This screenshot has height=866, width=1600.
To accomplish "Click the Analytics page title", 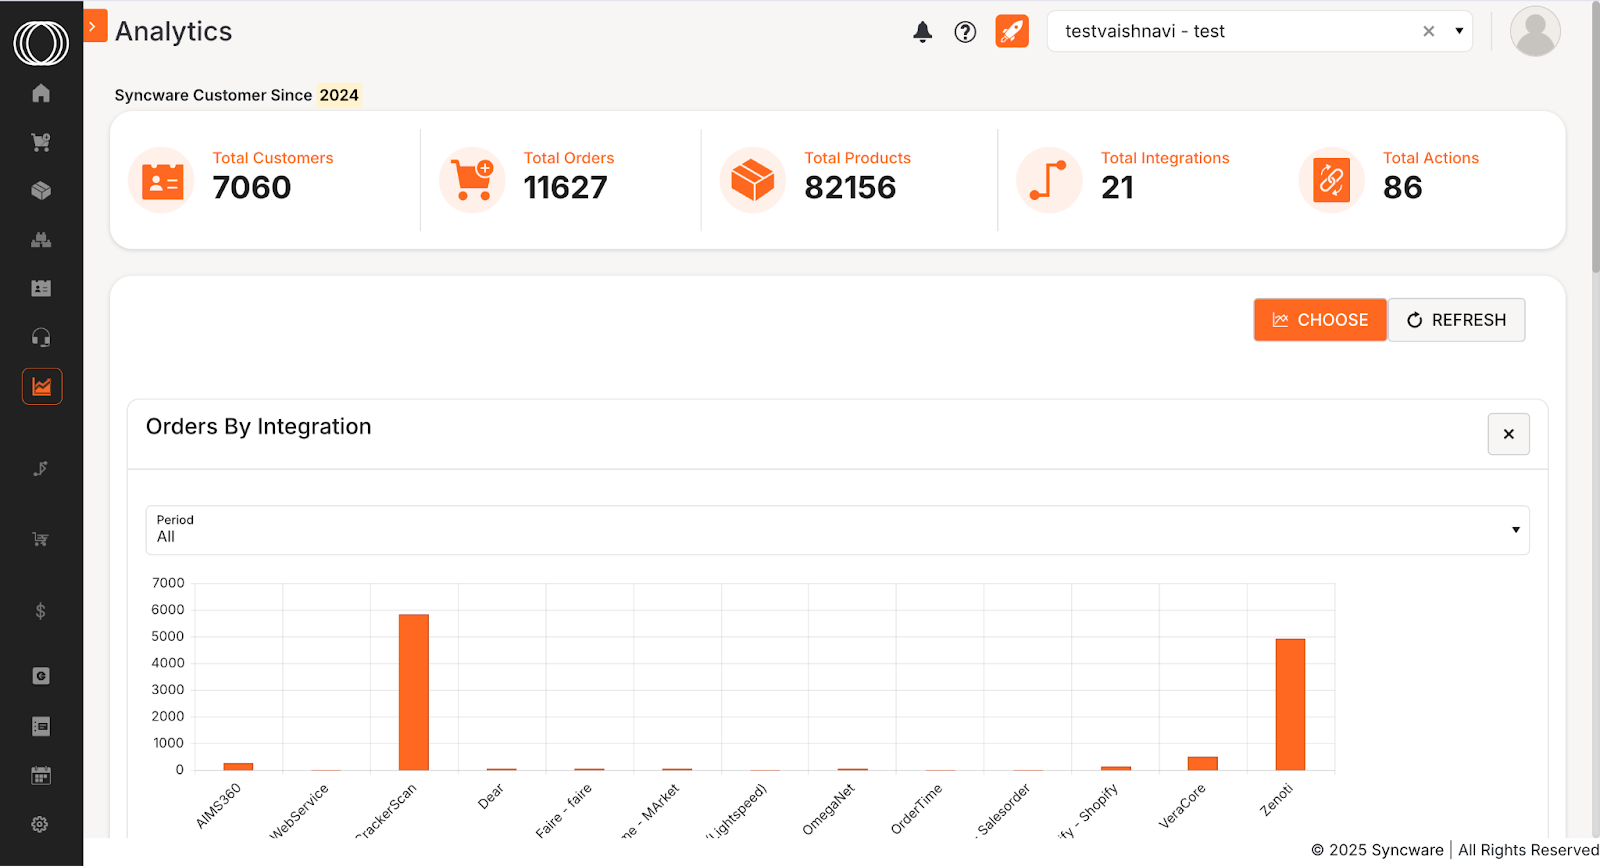I will [x=174, y=32].
